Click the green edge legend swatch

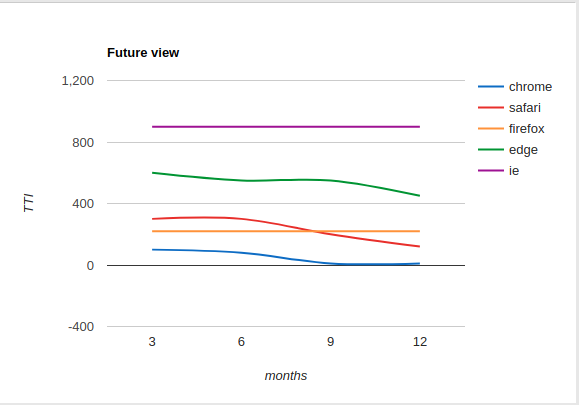tap(491, 150)
